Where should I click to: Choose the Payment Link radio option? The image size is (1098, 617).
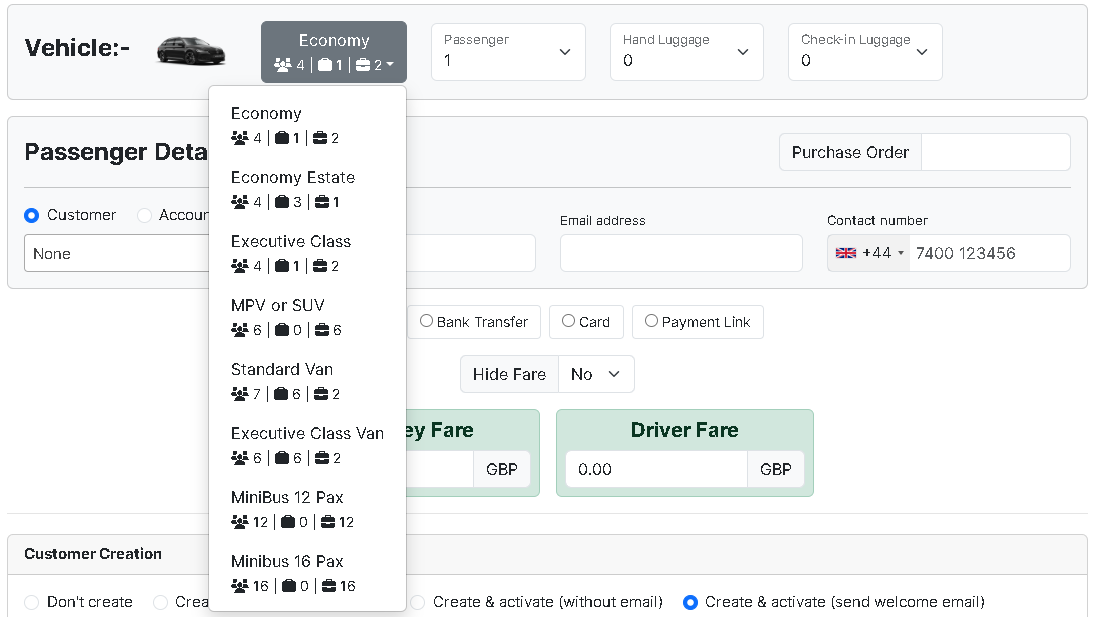(651, 321)
